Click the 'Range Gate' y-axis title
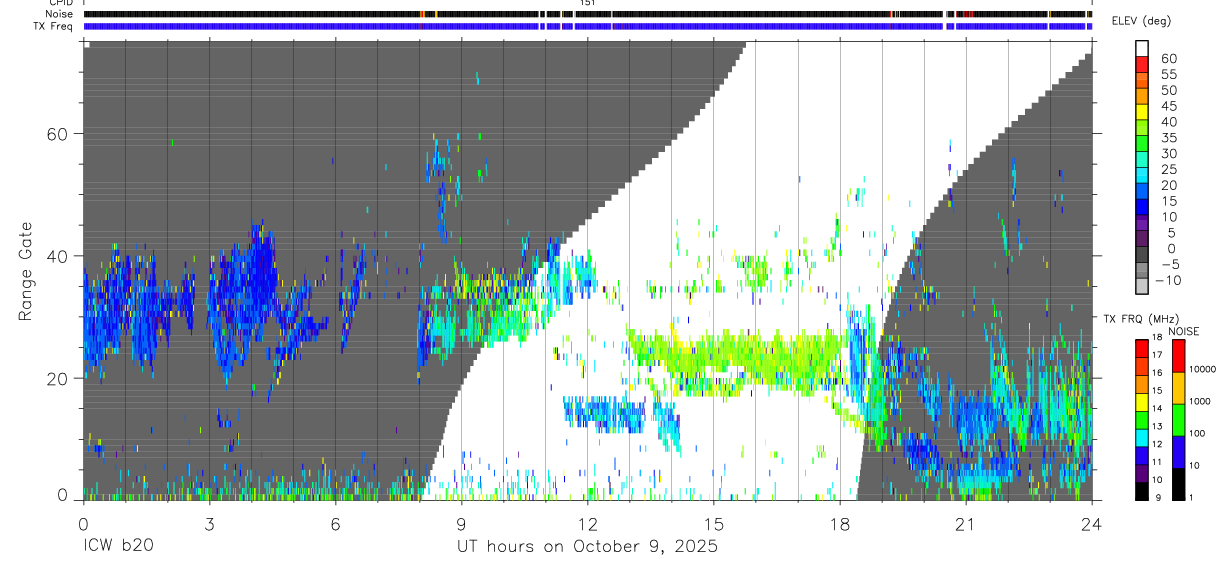 (x=27, y=271)
